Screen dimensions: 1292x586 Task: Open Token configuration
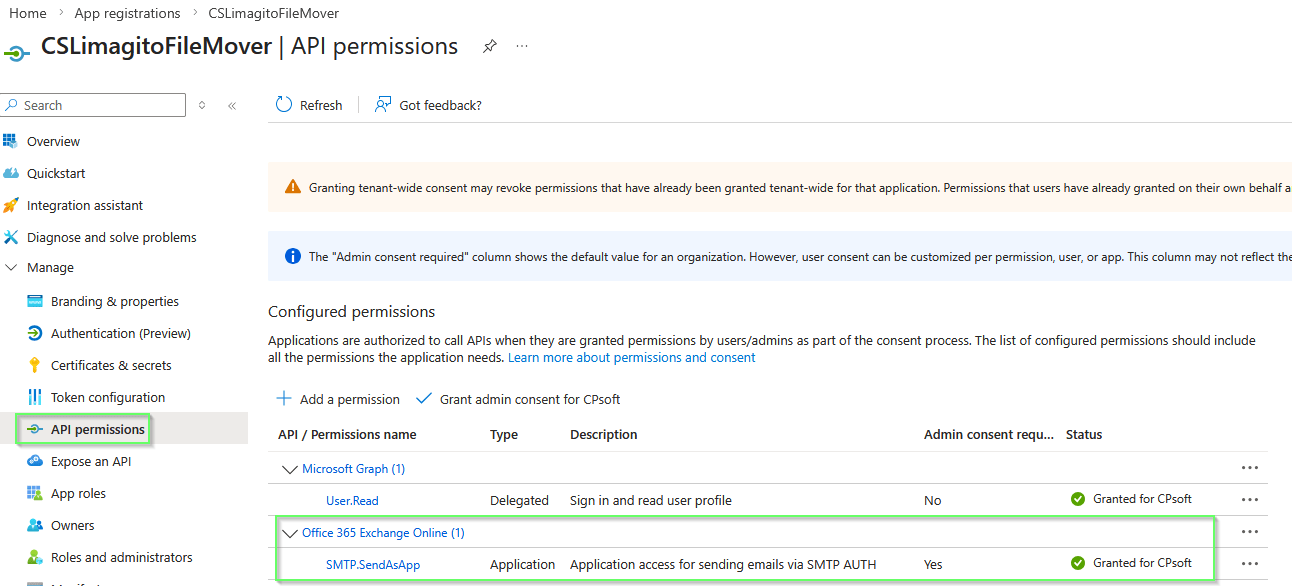coord(110,396)
